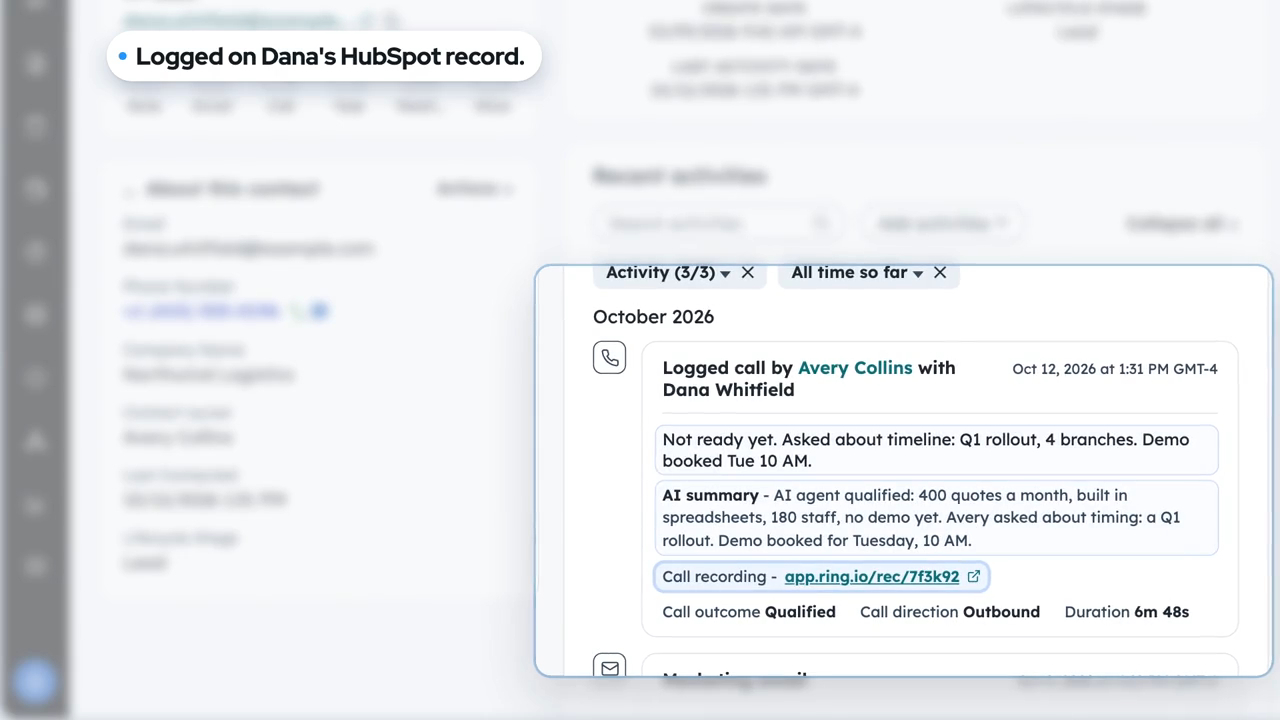This screenshot has height=720, width=1280.
Task: Clear the All time so far filter
Action: coord(940,273)
